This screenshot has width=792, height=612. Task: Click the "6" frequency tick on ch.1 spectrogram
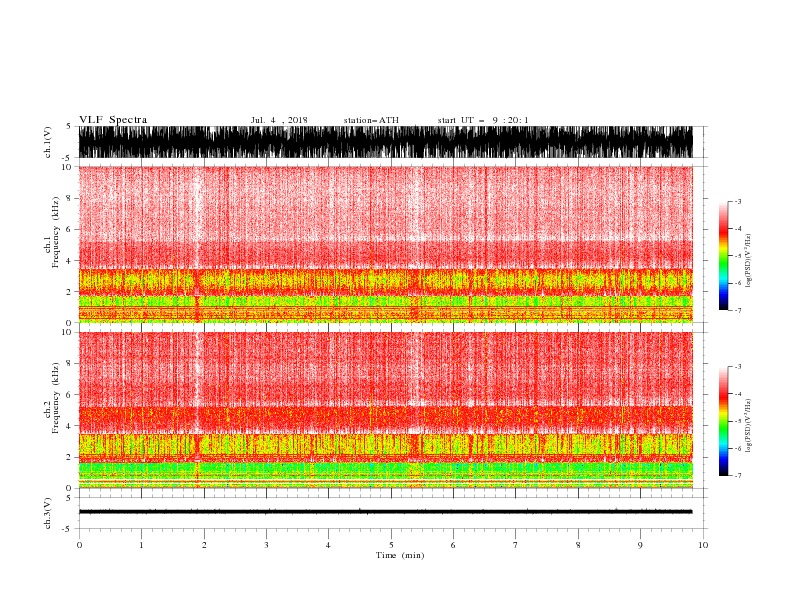point(70,230)
